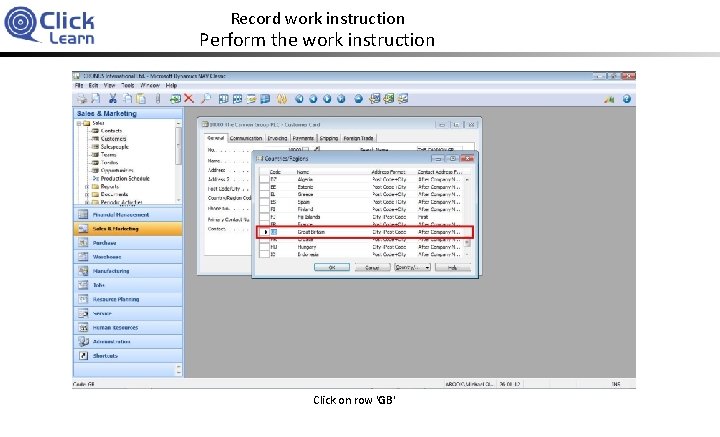Click the 'Algeria' row in countries list

(361, 179)
